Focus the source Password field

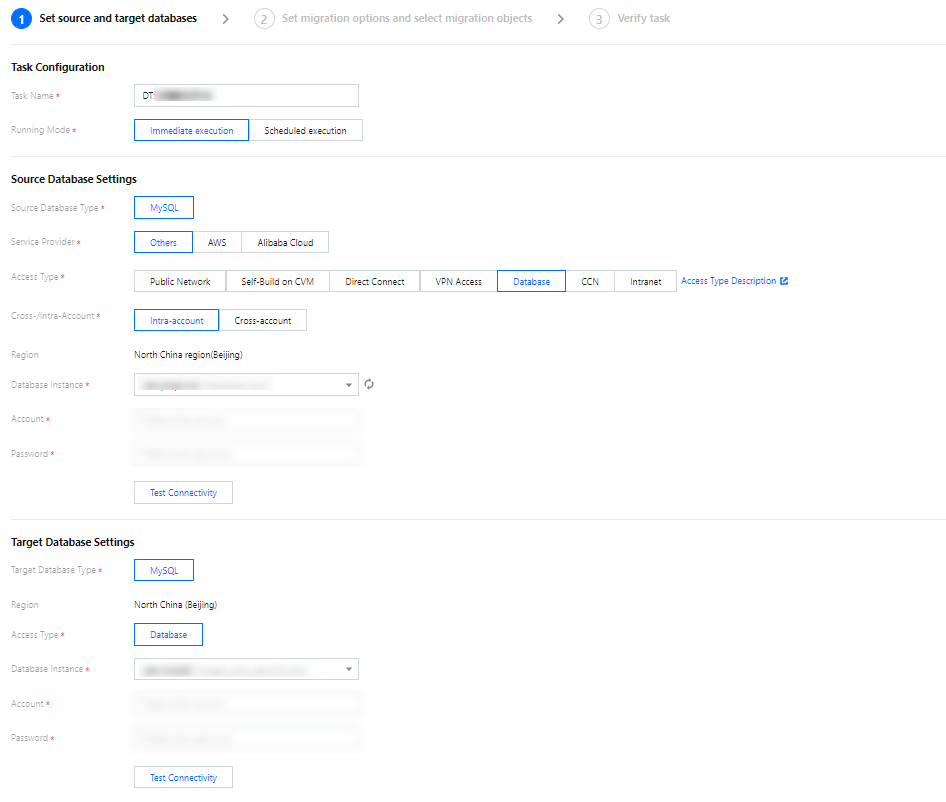(246, 454)
